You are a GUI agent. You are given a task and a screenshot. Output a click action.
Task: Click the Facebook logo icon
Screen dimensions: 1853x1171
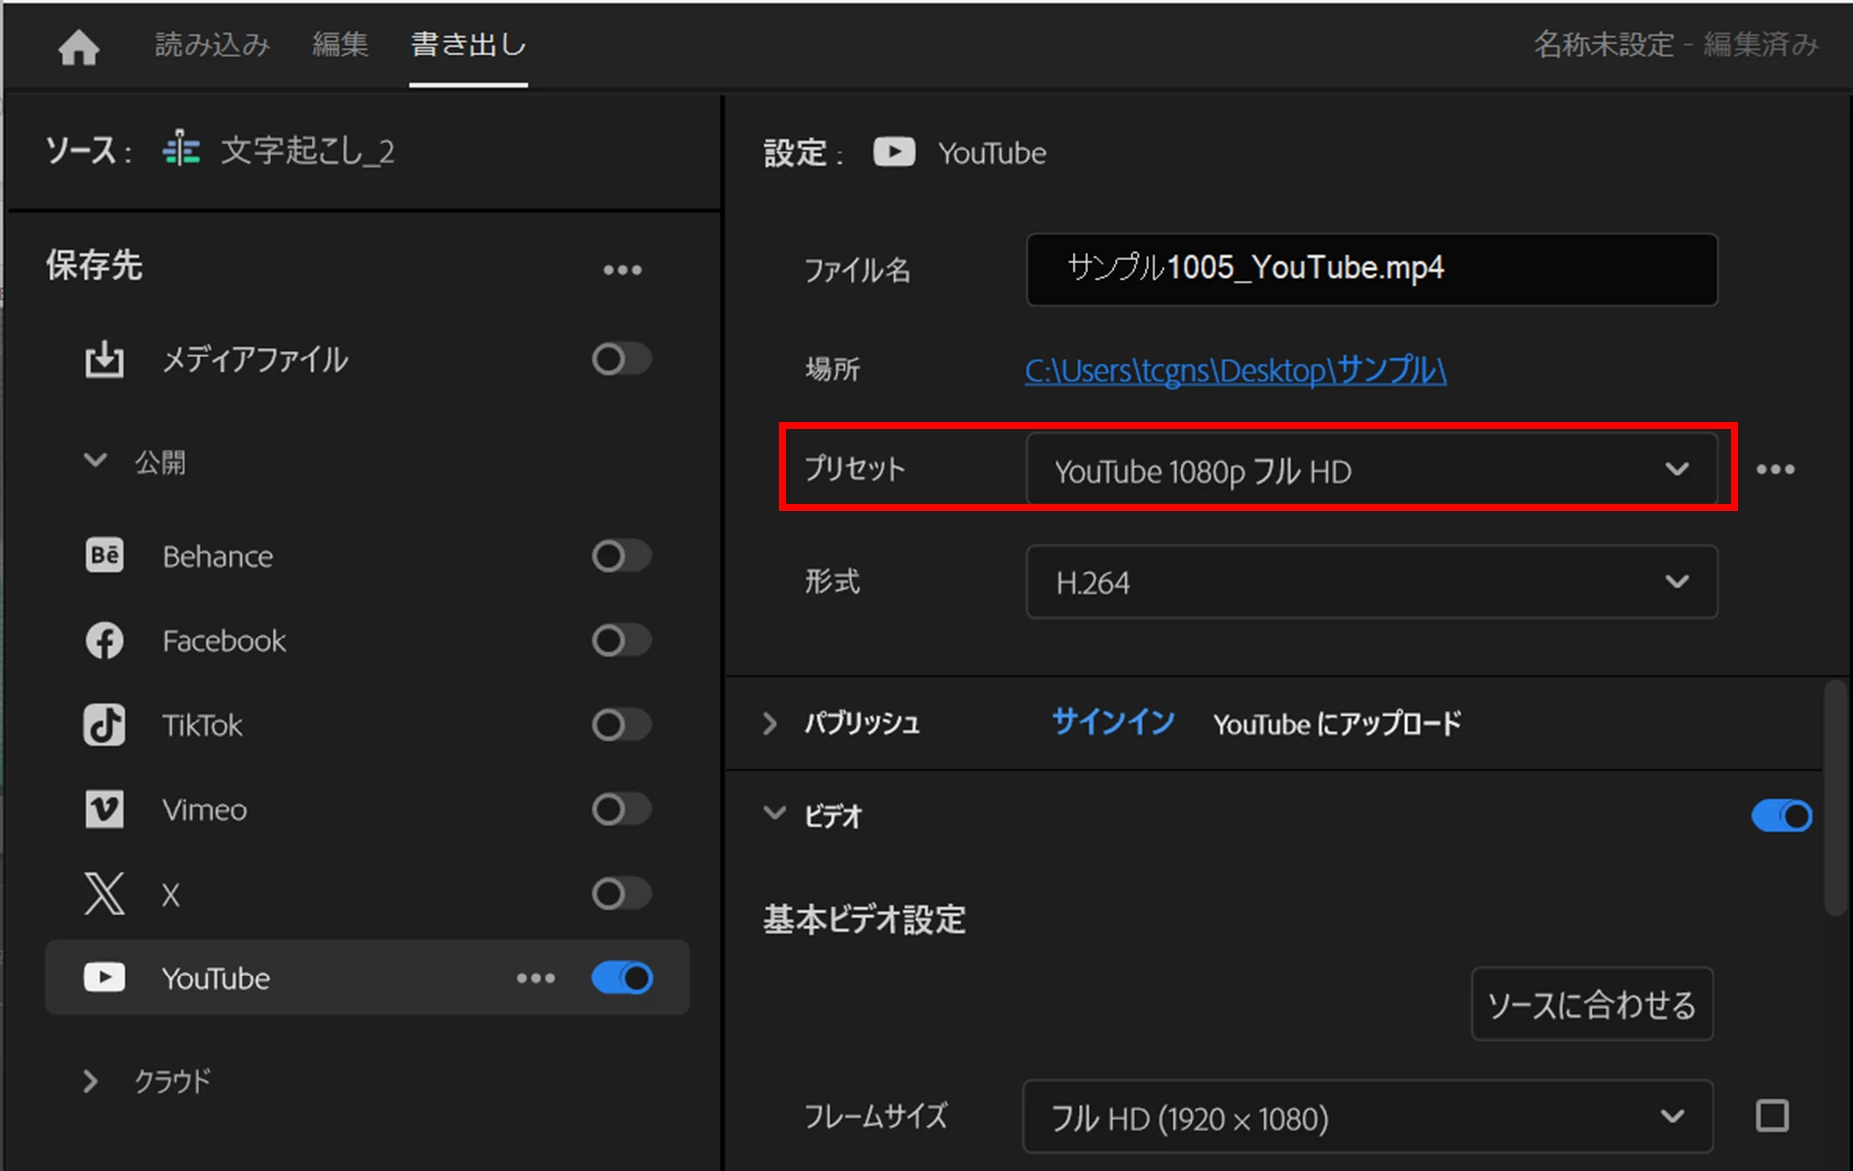tap(104, 640)
